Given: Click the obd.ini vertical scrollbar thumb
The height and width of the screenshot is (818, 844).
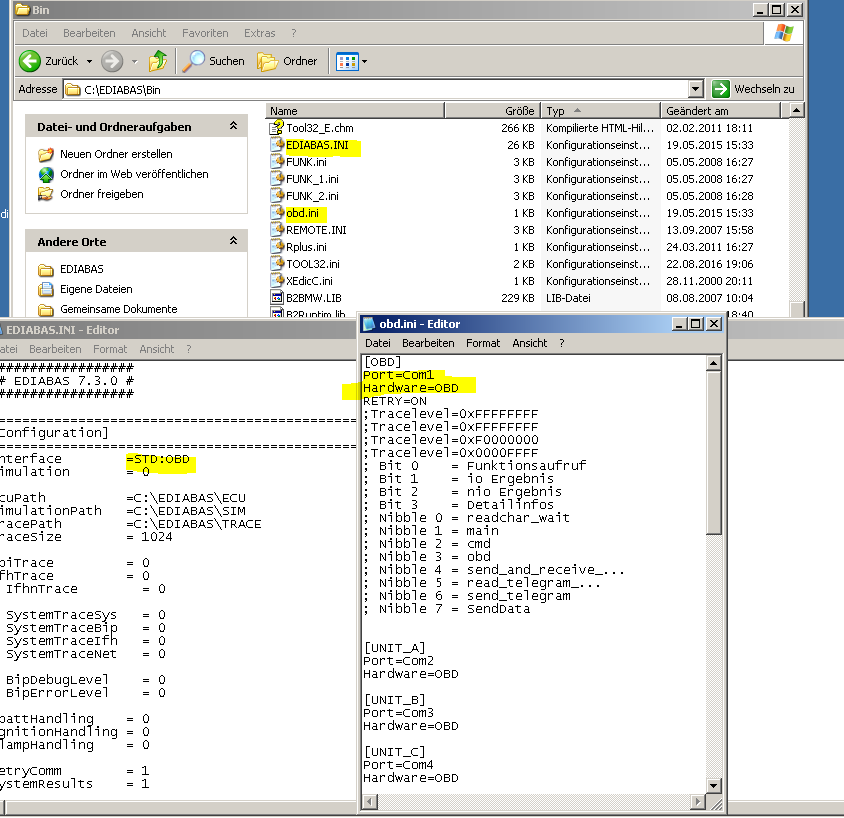Looking at the screenshot, I should [713, 452].
